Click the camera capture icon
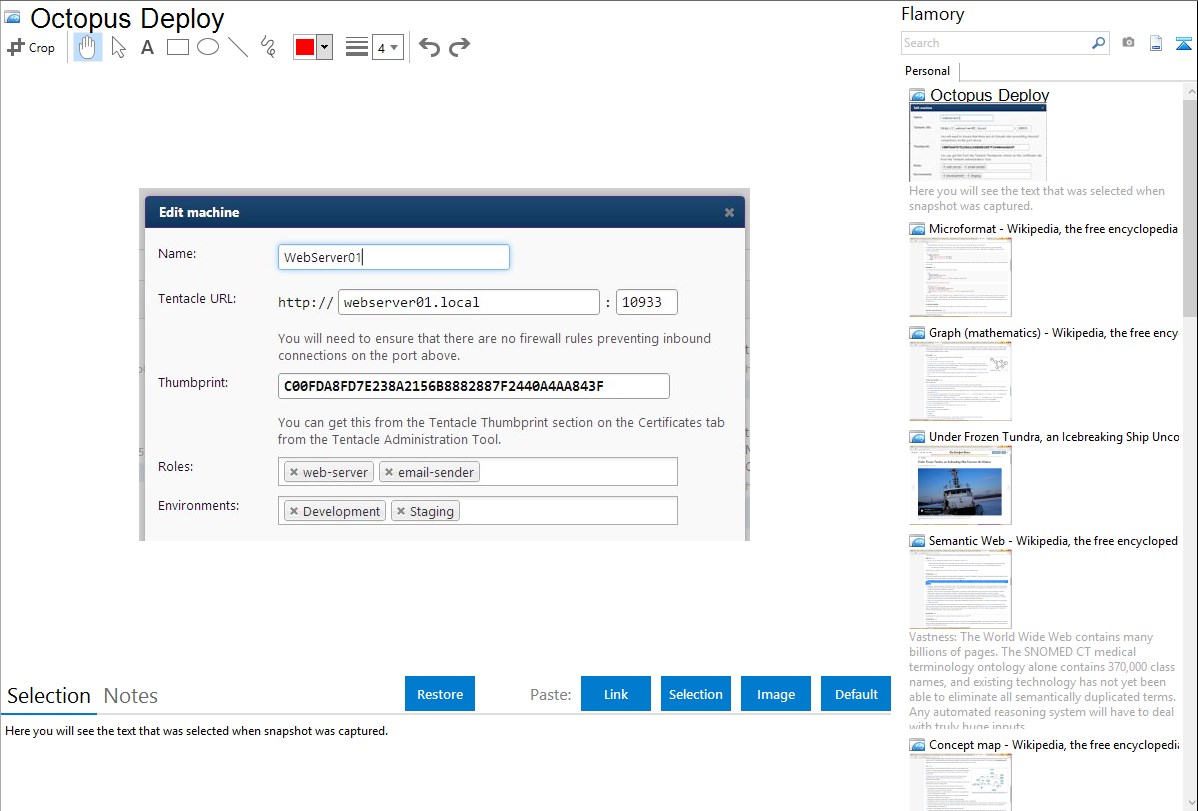1198x811 pixels. tap(1128, 43)
